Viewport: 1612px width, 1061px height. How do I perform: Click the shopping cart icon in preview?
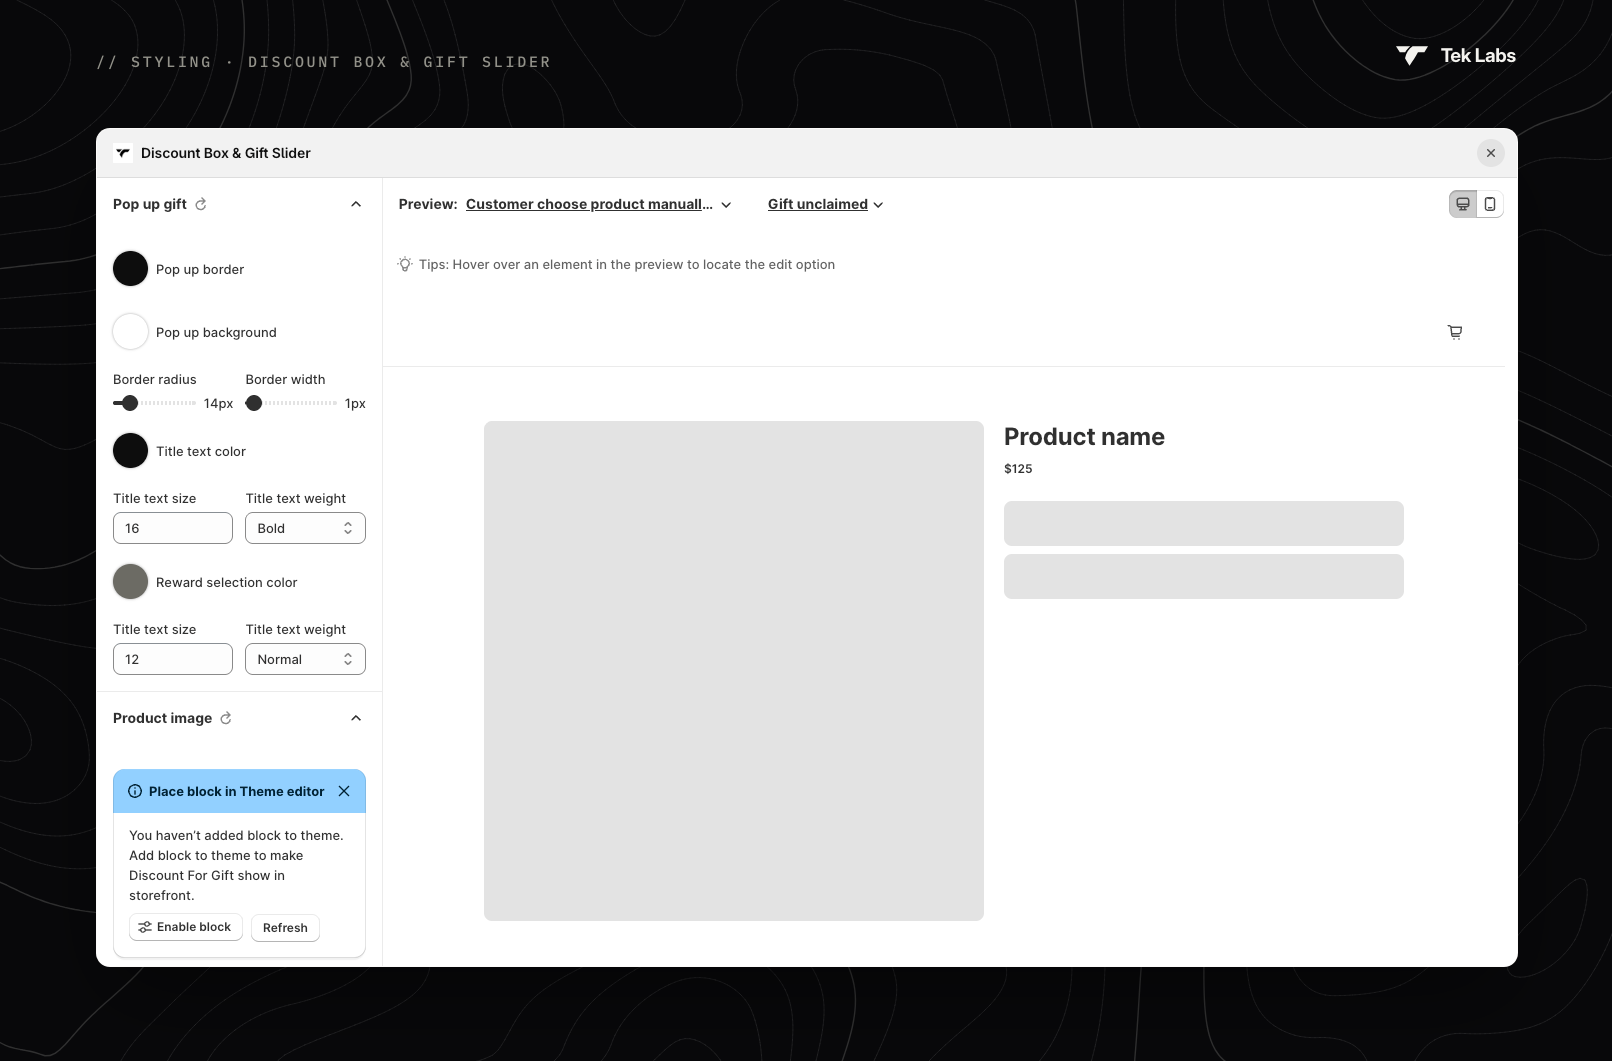click(1455, 332)
